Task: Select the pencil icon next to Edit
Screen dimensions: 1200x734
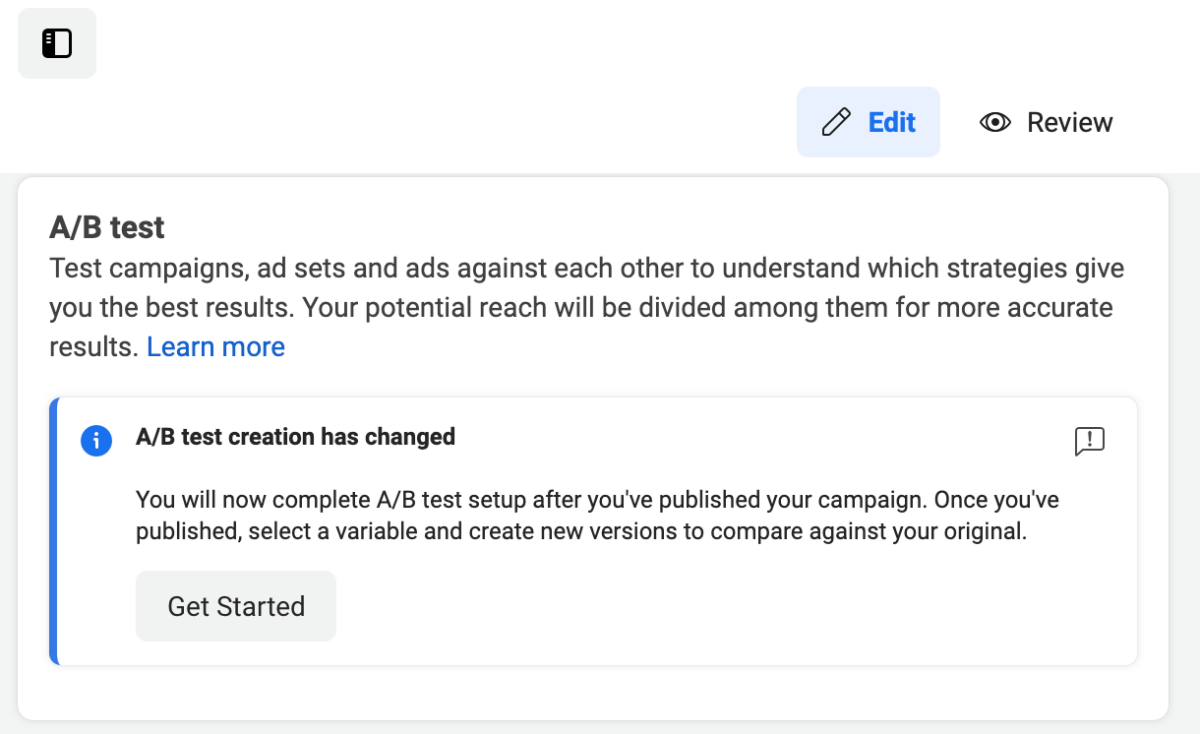Action: [835, 121]
